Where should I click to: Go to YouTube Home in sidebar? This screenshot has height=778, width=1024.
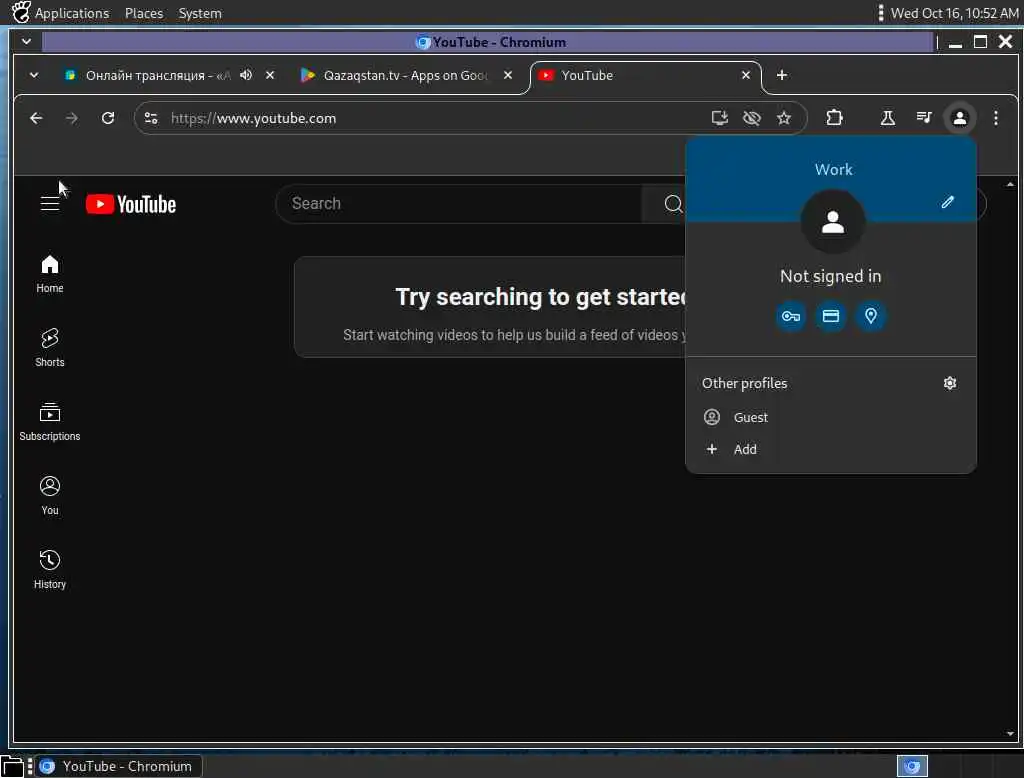click(50, 274)
